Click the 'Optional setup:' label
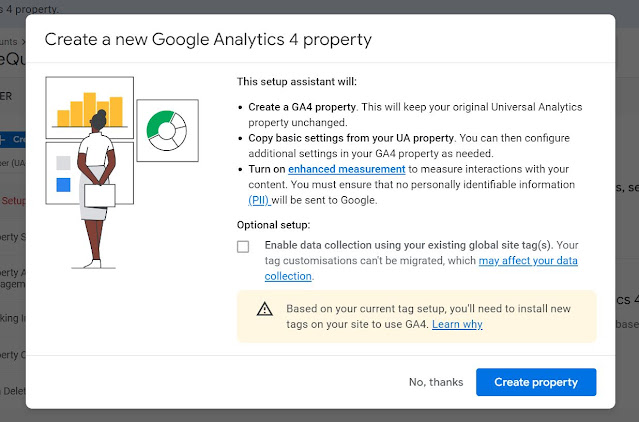639x422 pixels. coord(274,225)
